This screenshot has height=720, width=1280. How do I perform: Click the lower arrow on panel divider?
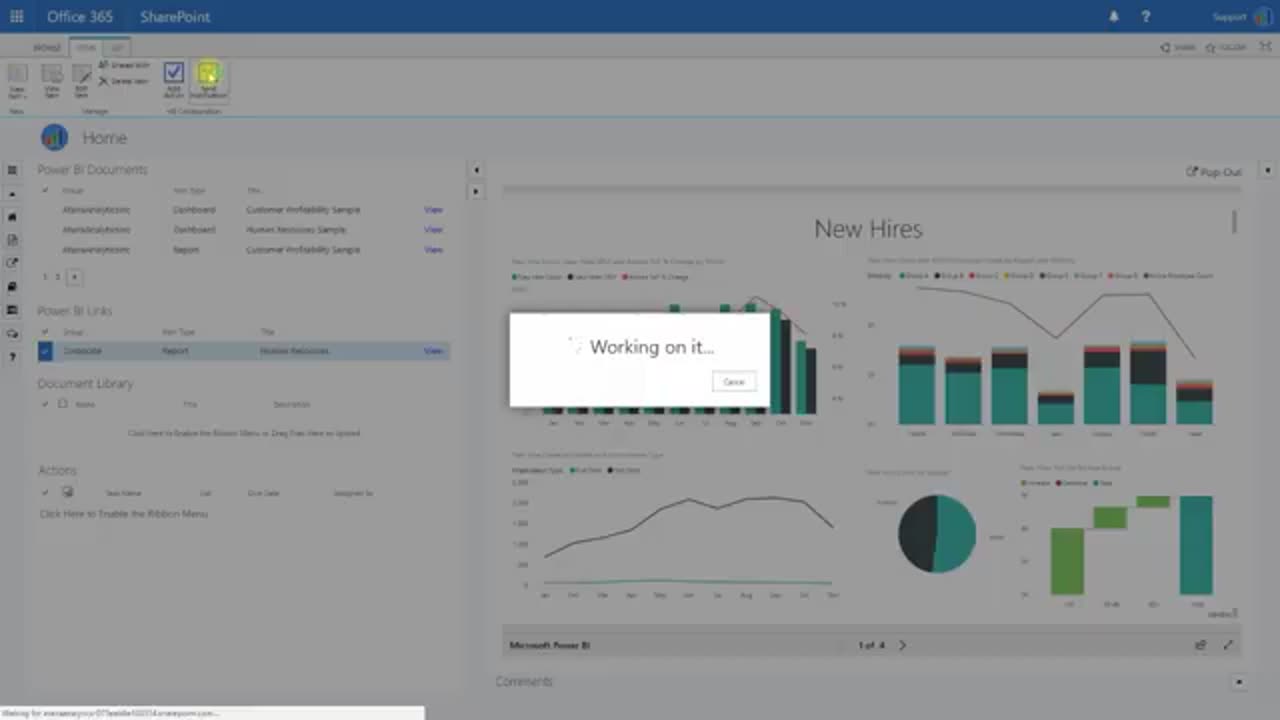click(476, 191)
